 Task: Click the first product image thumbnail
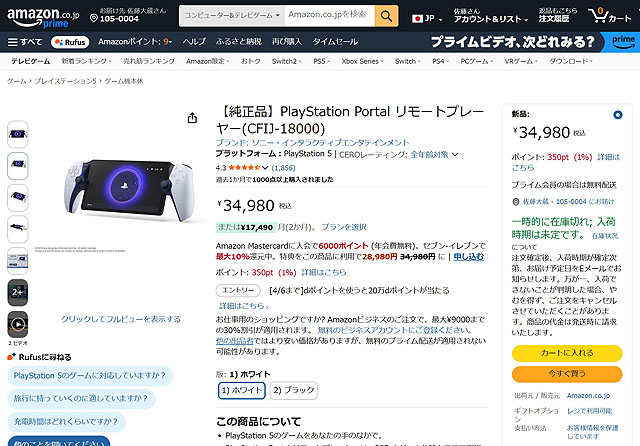point(19,134)
